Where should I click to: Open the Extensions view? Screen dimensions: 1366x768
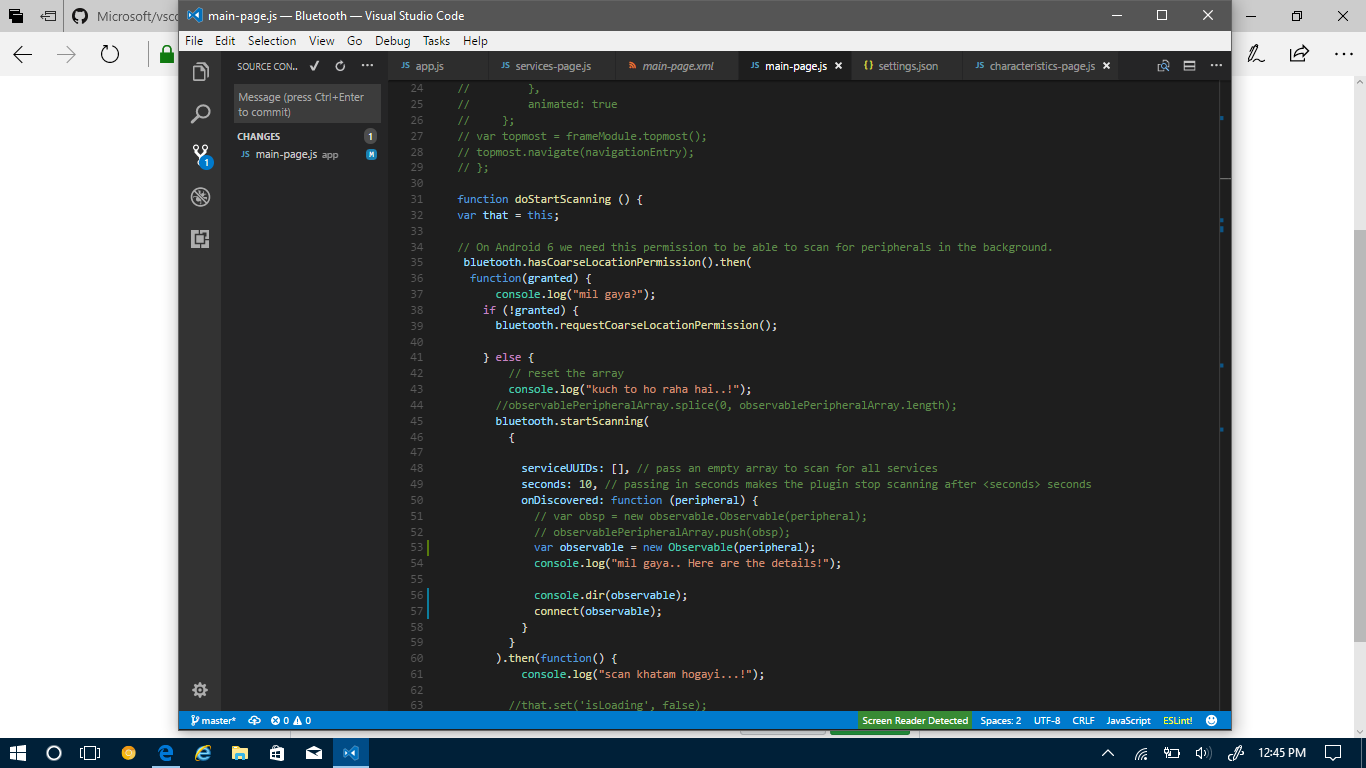point(200,239)
